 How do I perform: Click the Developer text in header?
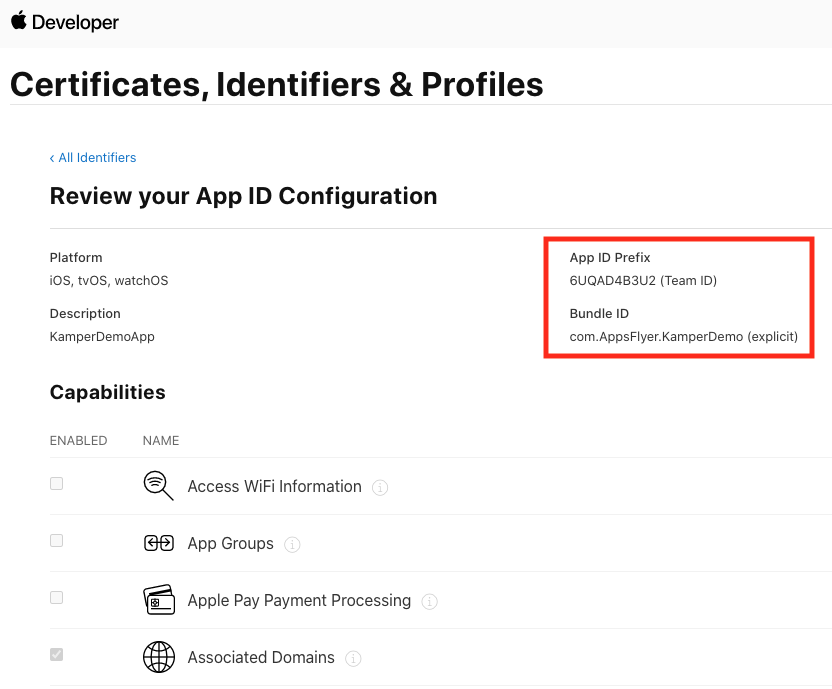click(x=75, y=22)
